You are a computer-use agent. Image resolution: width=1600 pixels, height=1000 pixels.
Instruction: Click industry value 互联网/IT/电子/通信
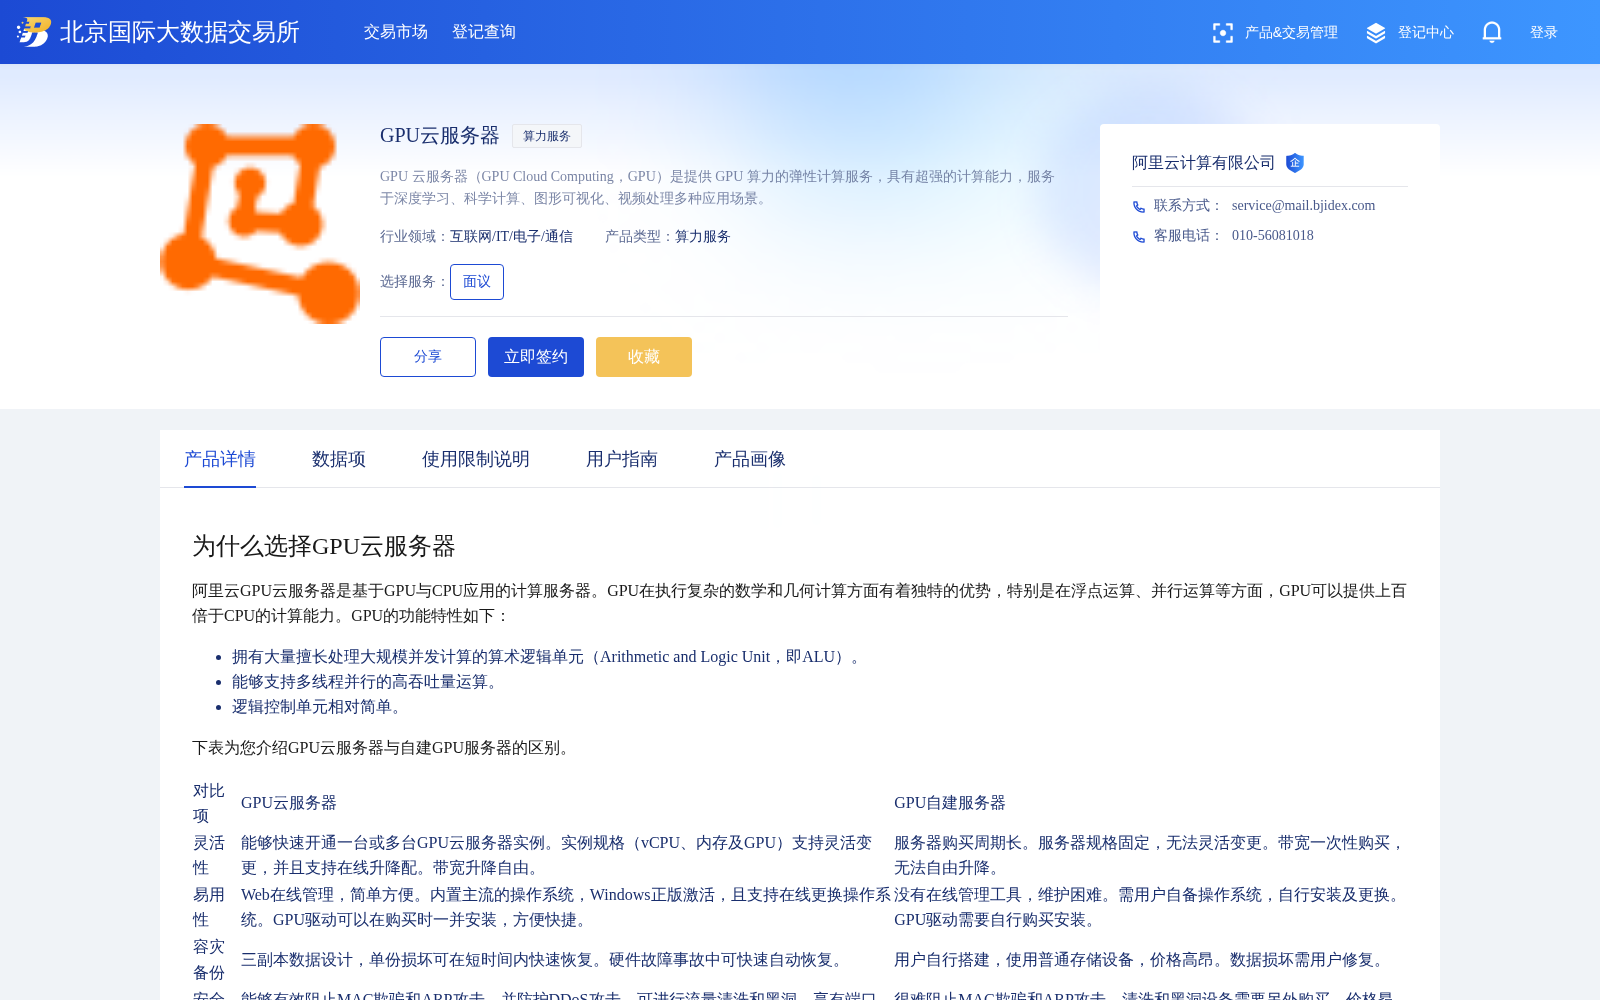tap(511, 237)
